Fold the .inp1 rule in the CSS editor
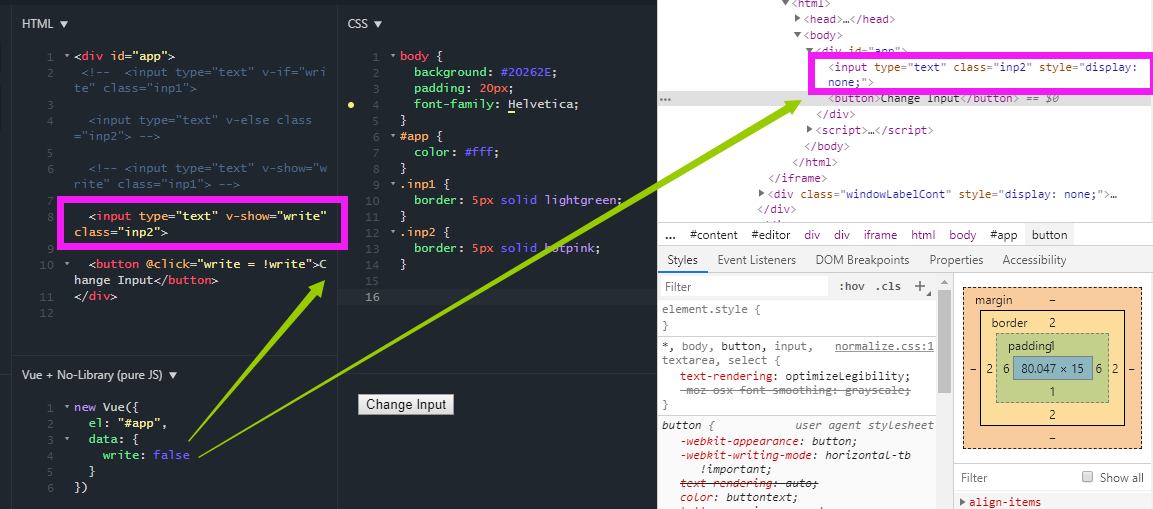The image size is (1153, 509). (x=393, y=185)
